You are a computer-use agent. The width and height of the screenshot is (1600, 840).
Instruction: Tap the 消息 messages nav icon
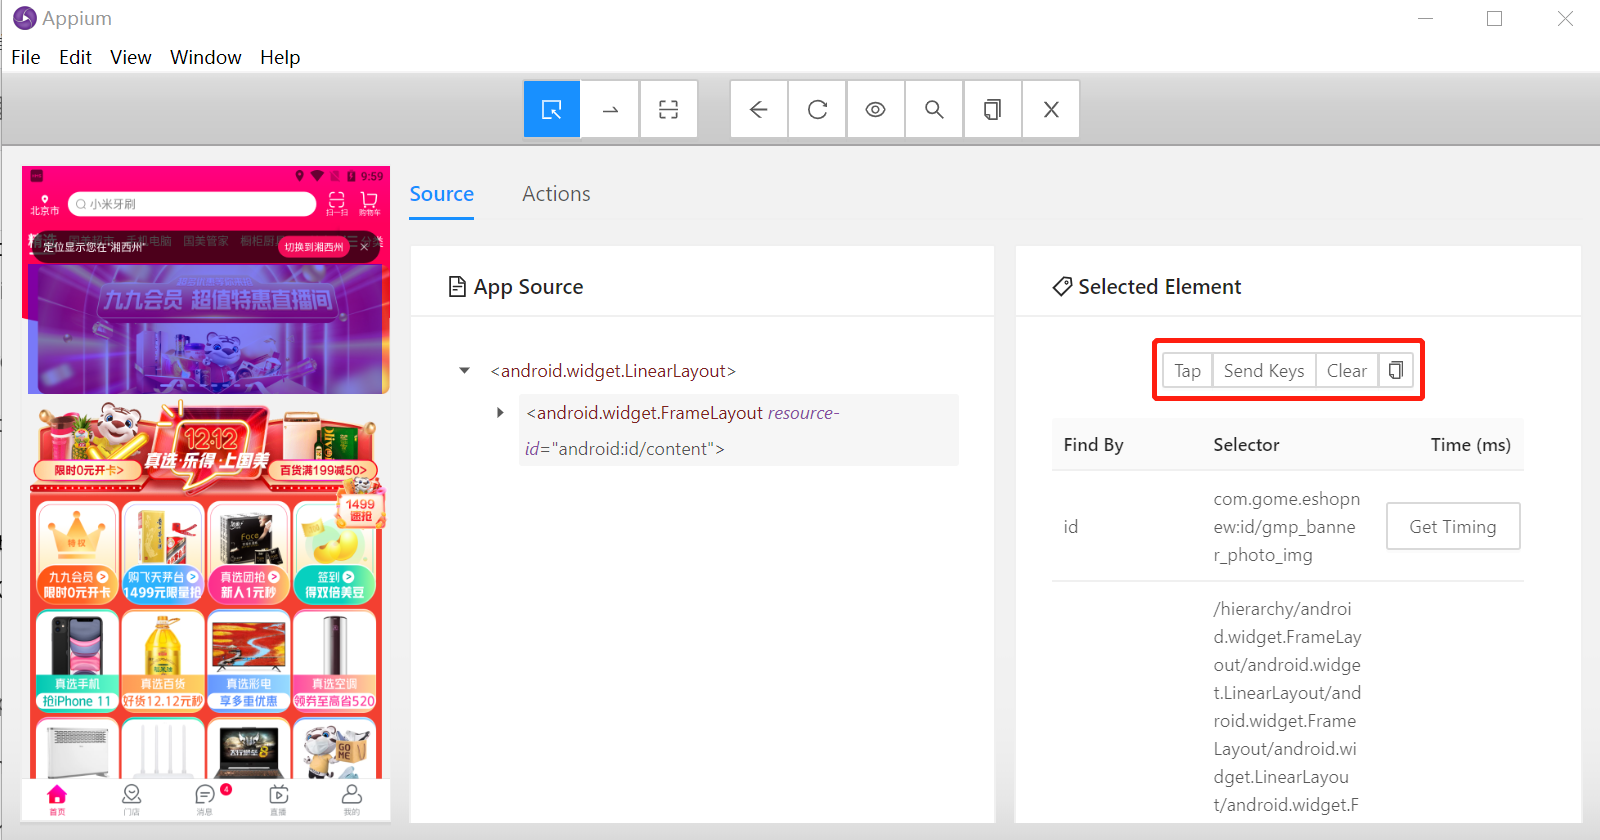coord(205,799)
